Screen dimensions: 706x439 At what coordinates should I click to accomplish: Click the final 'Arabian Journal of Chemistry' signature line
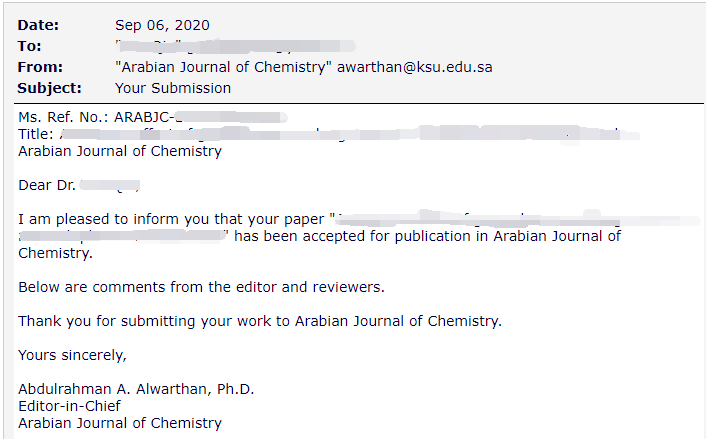120,423
